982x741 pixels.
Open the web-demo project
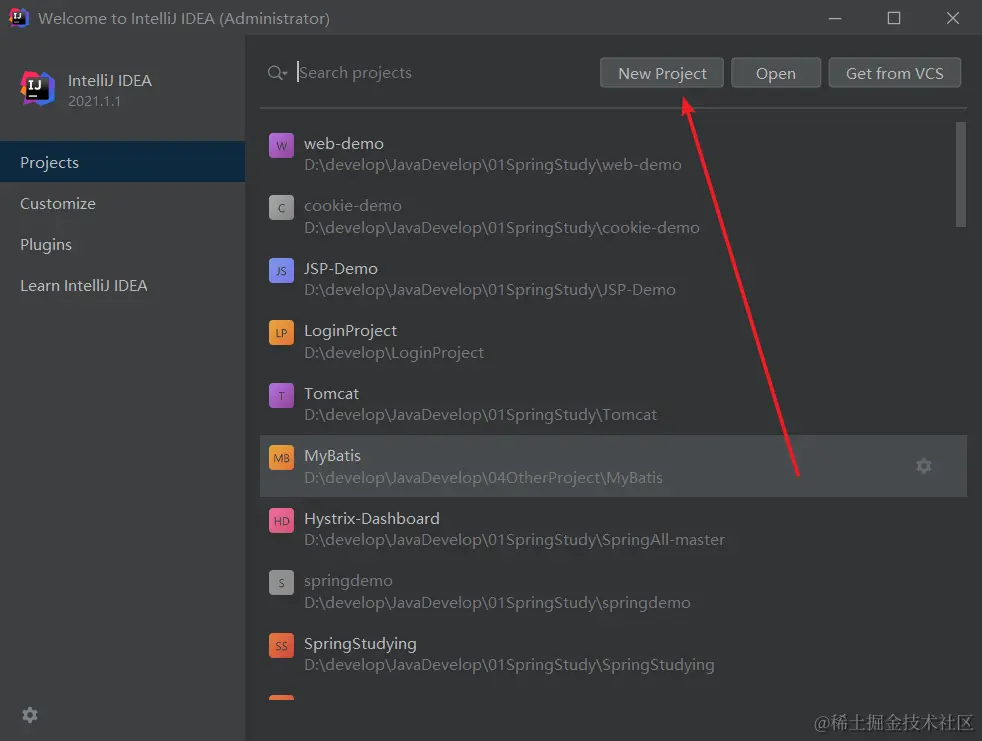coord(613,153)
